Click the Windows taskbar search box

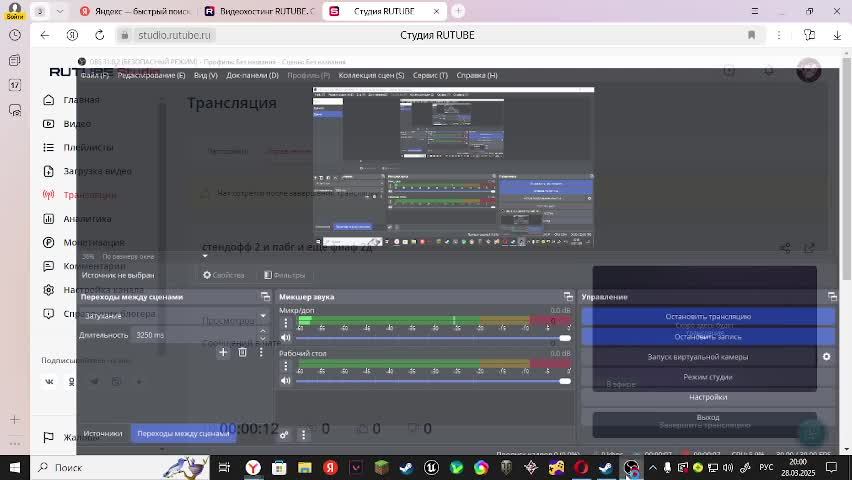(x=122, y=467)
